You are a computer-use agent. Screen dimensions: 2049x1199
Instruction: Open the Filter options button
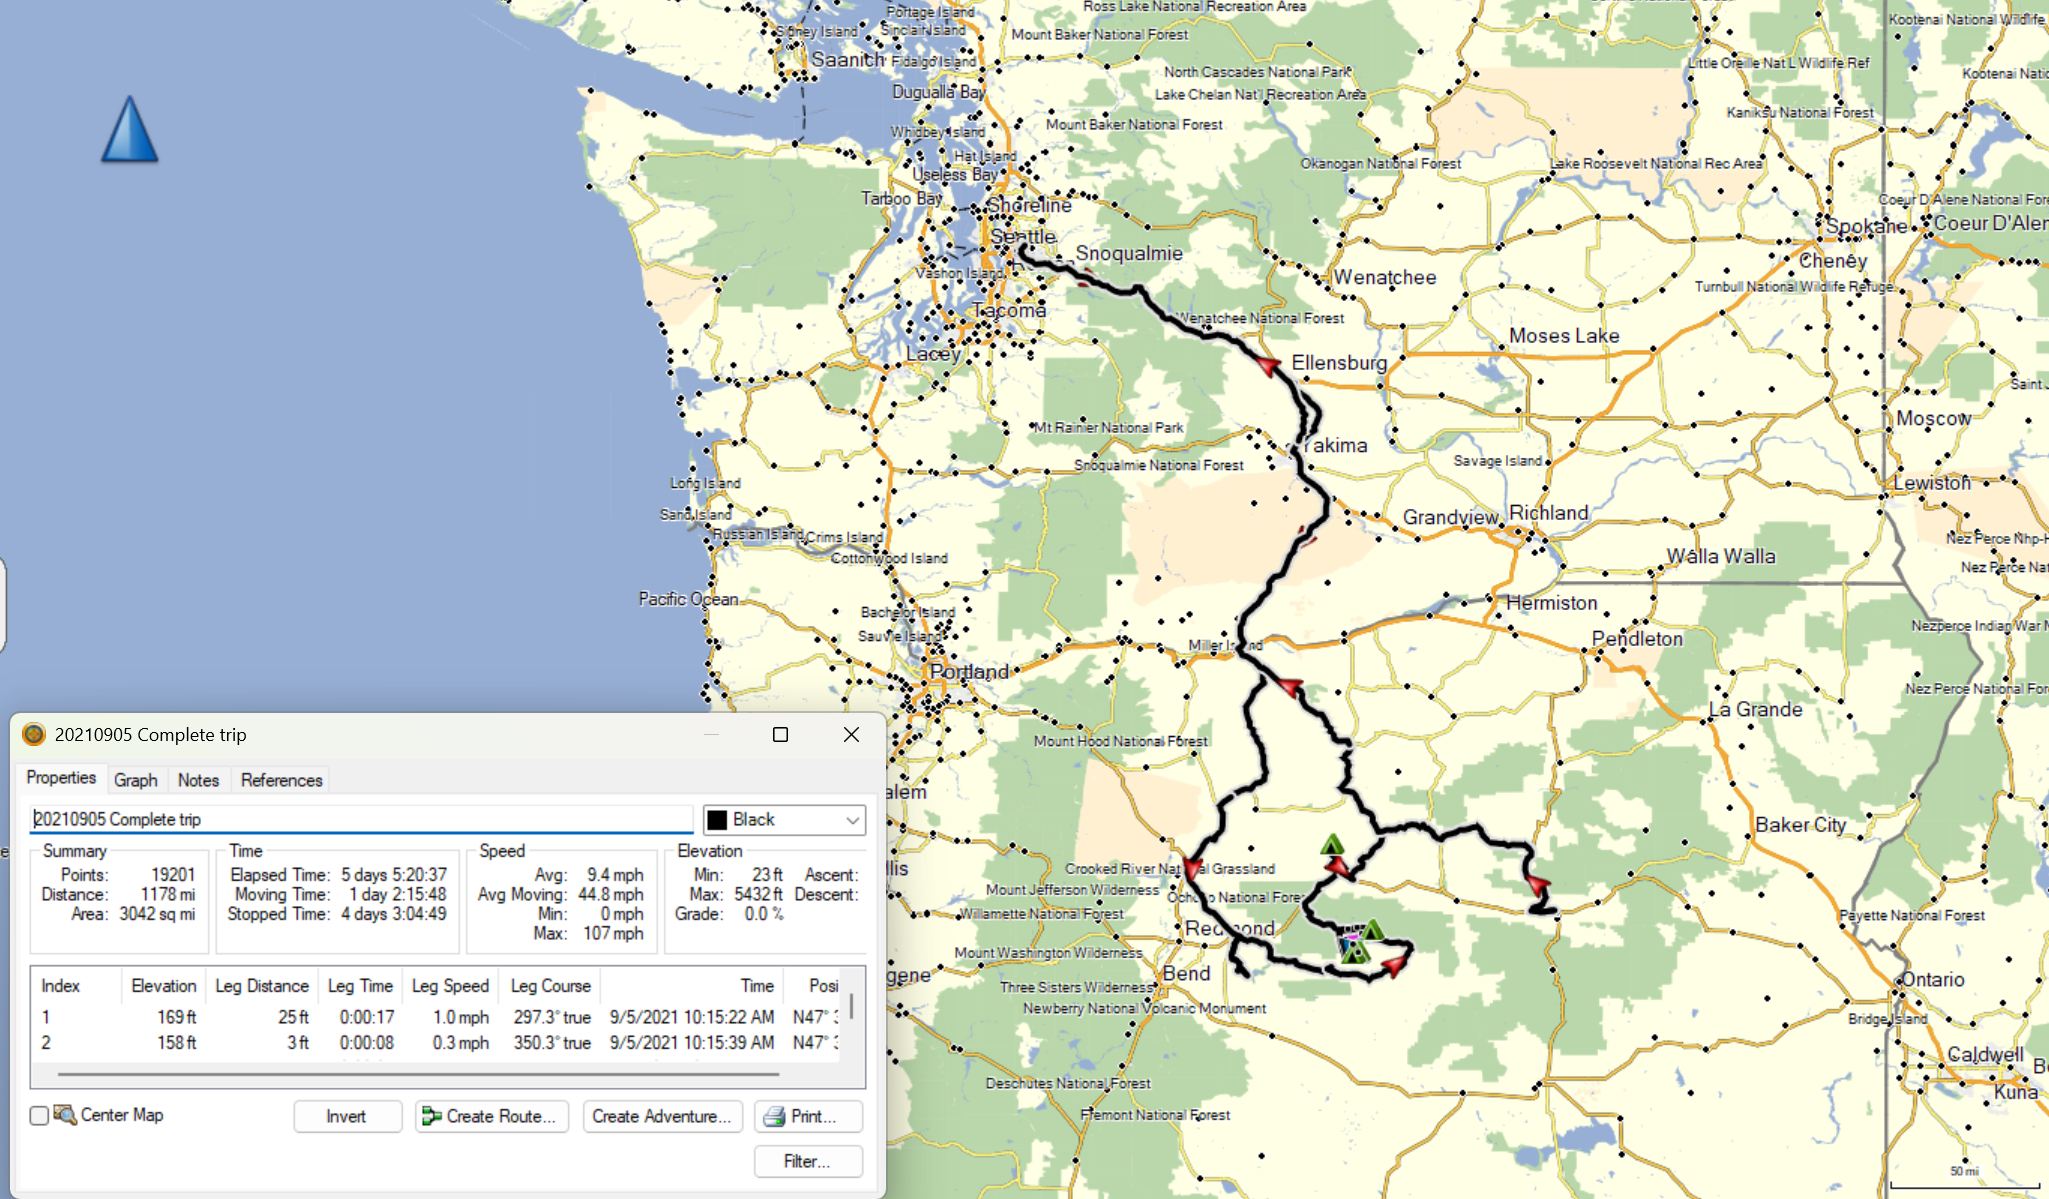(x=807, y=1161)
